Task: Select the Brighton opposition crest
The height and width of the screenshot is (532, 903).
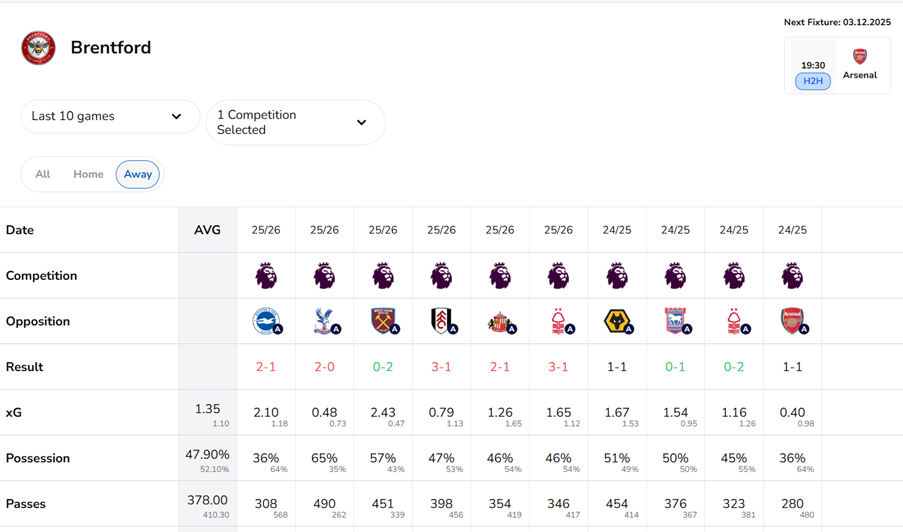Action: click(x=266, y=321)
